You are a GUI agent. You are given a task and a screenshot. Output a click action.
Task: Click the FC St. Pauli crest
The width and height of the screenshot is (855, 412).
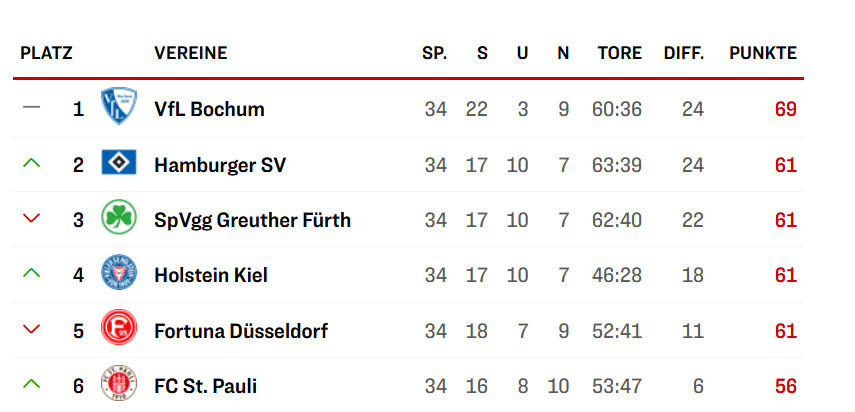point(119,383)
